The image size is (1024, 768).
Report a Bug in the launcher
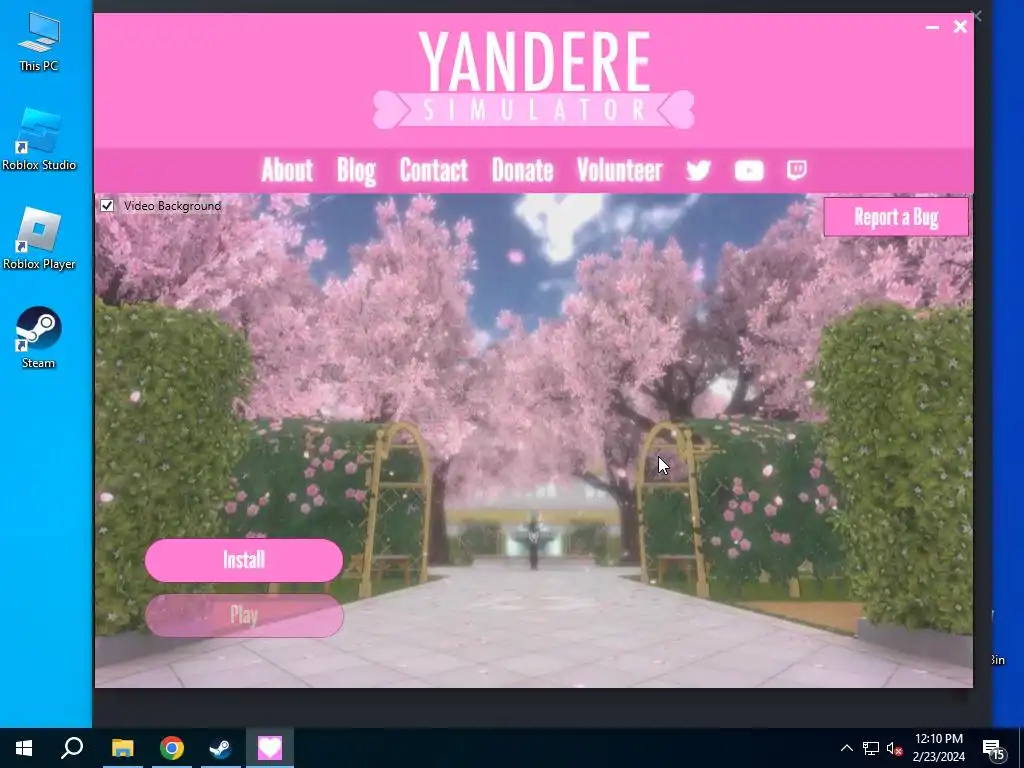pos(896,217)
